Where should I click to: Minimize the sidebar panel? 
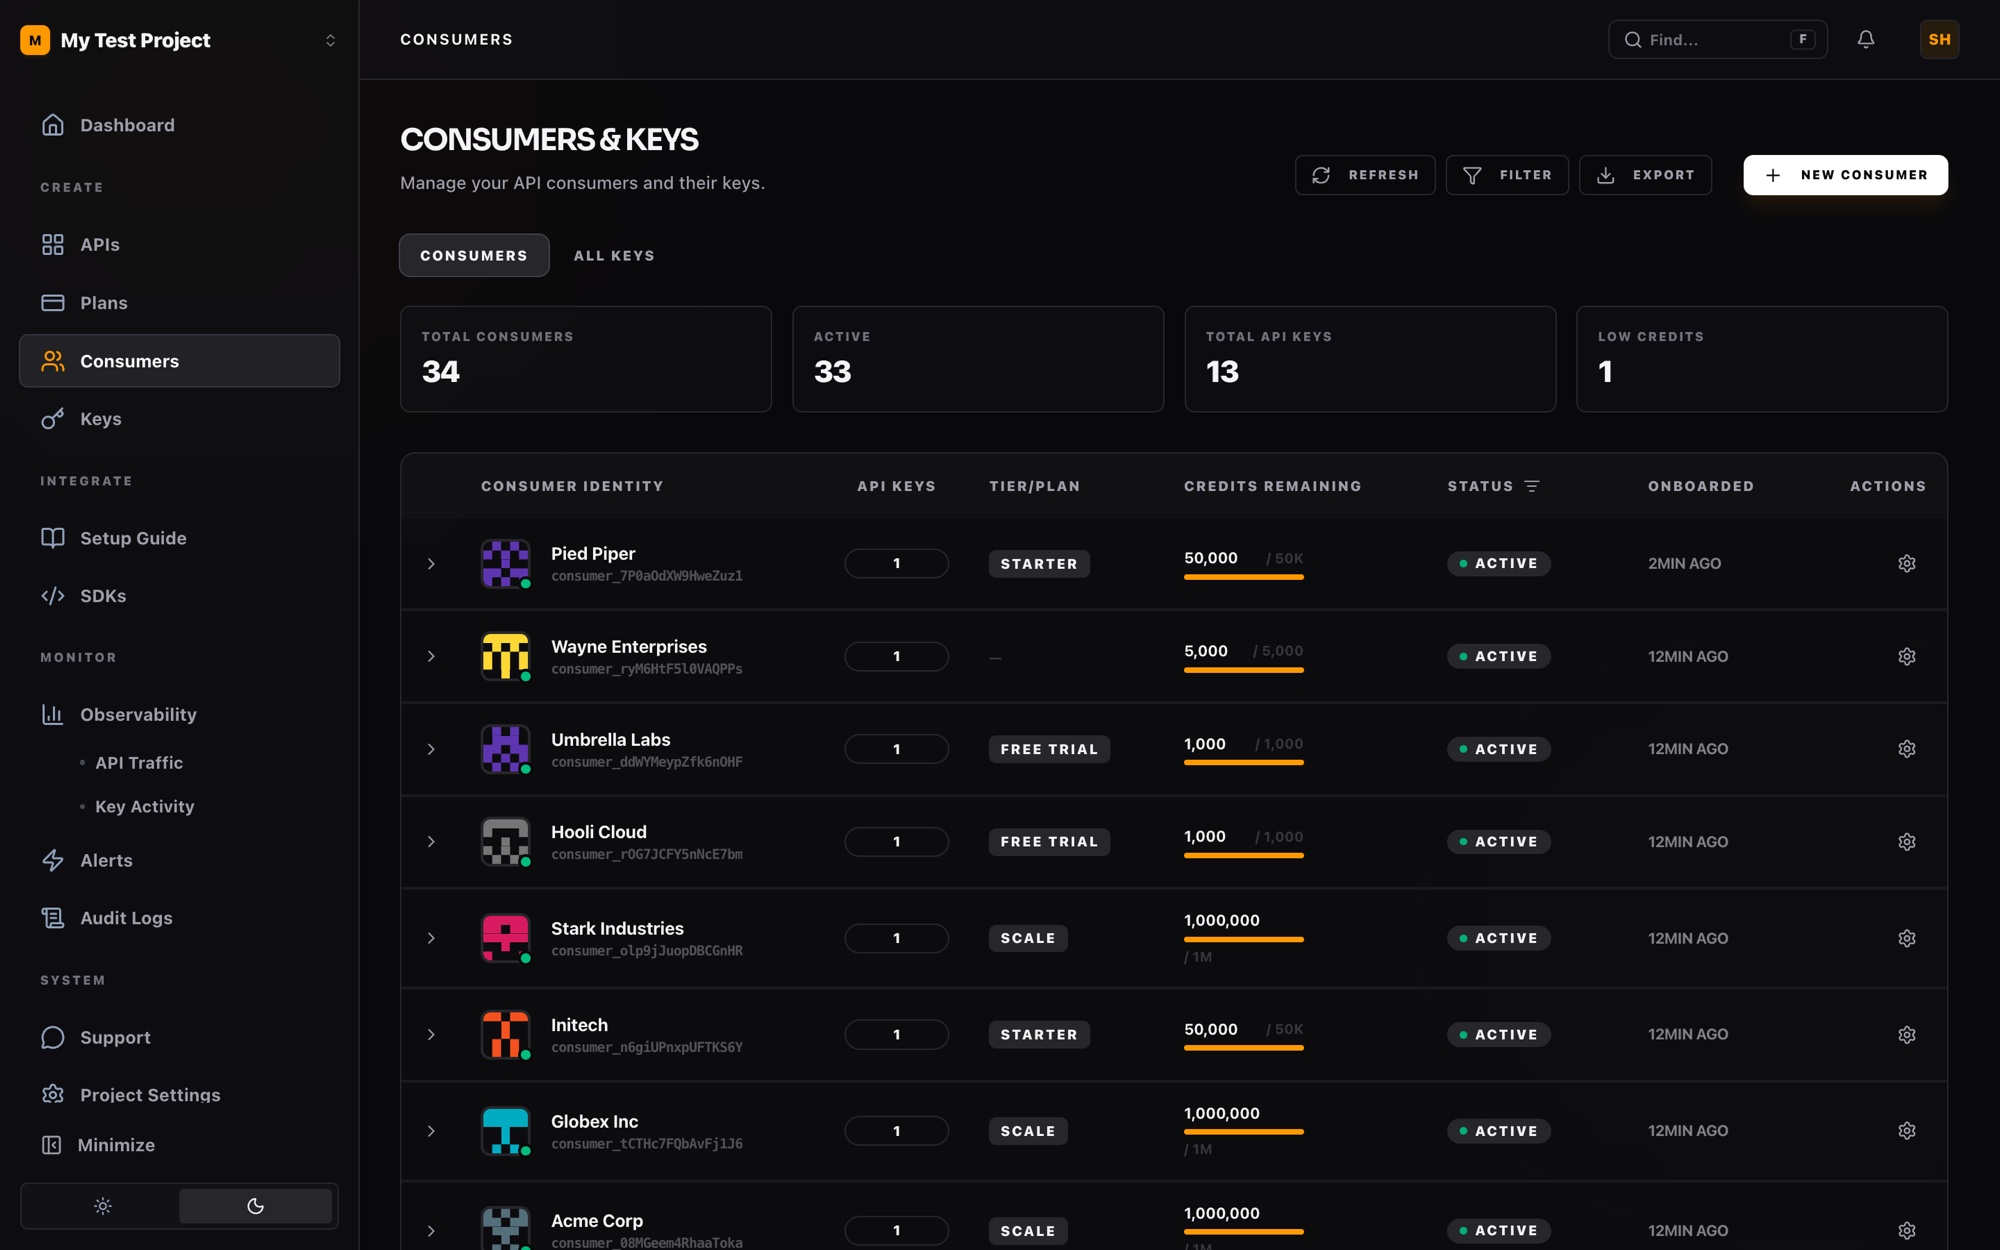pos(99,1145)
